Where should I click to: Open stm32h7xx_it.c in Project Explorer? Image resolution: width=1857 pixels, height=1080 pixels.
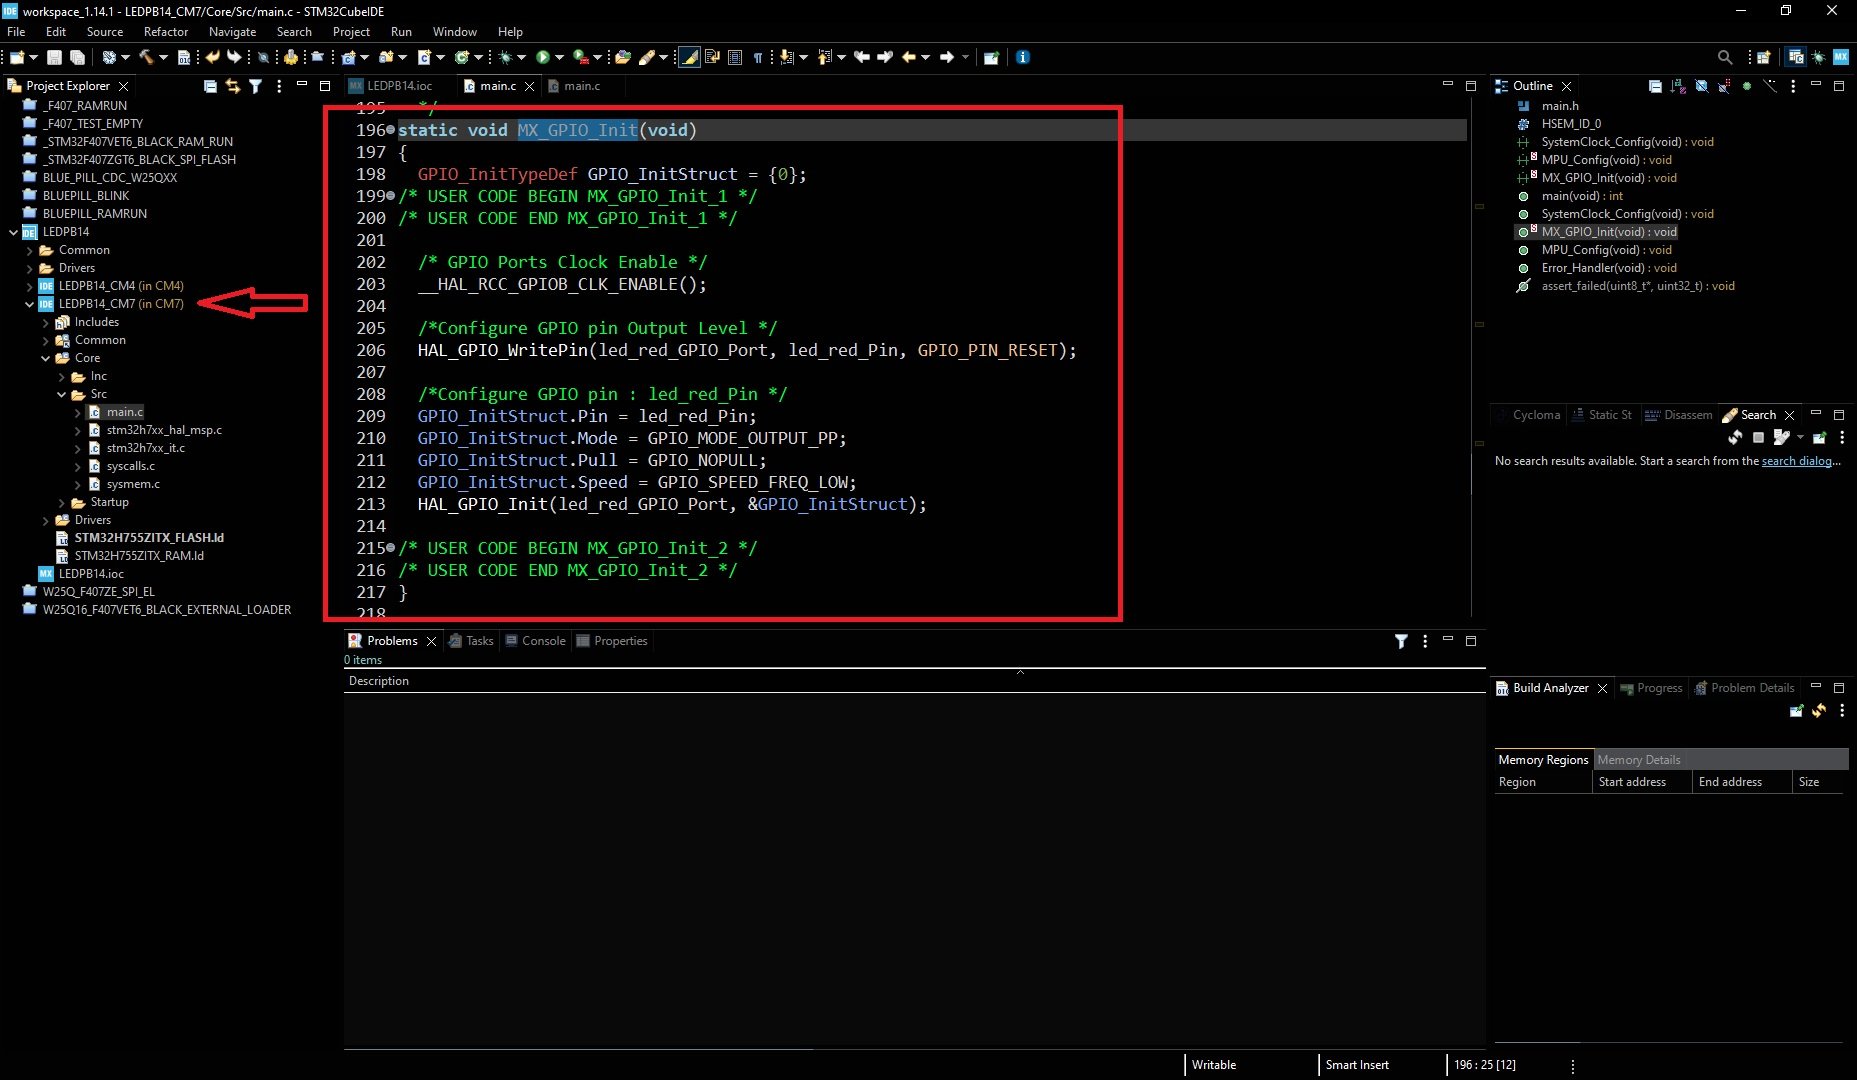[145, 448]
